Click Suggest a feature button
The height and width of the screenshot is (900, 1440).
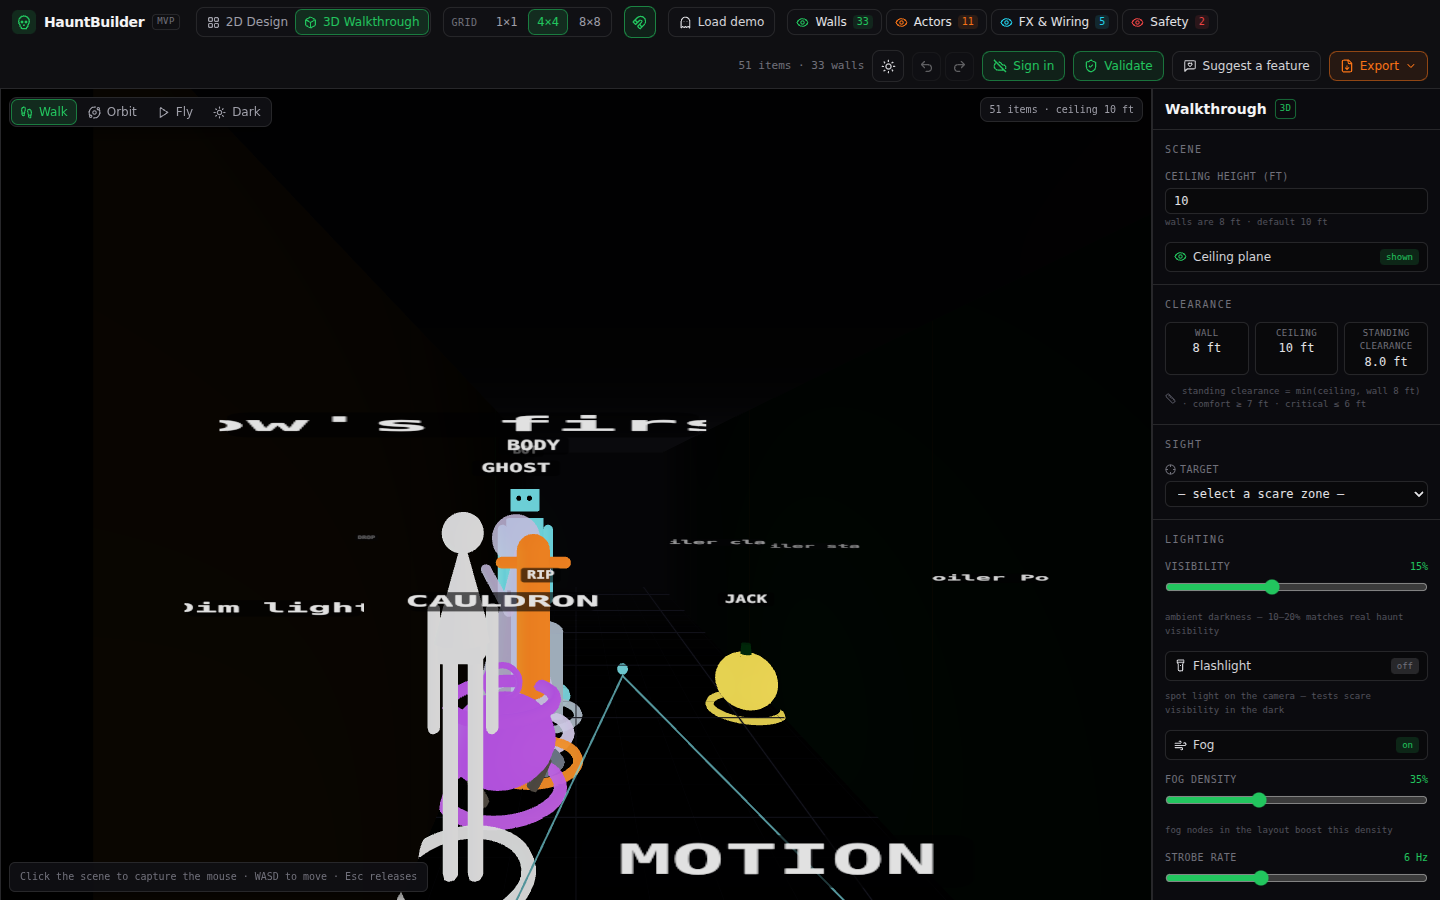pos(1246,66)
